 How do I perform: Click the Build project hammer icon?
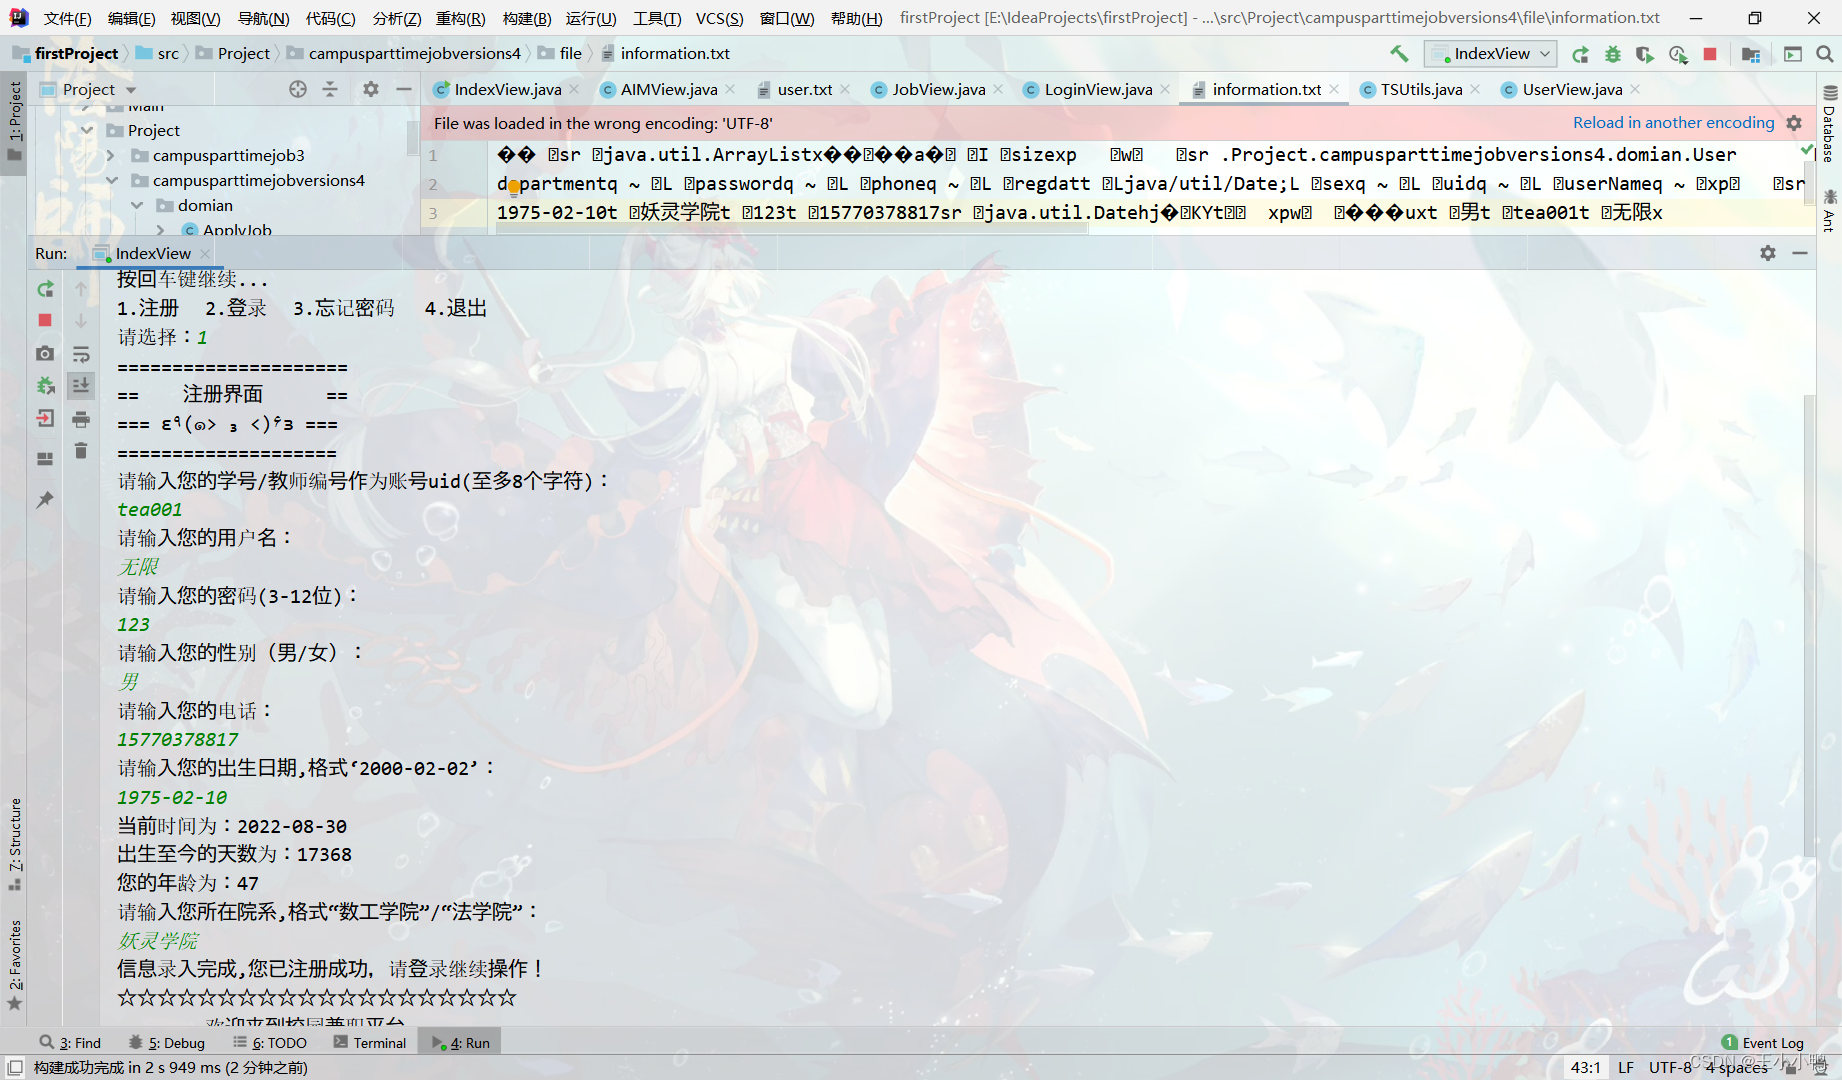1399,53
